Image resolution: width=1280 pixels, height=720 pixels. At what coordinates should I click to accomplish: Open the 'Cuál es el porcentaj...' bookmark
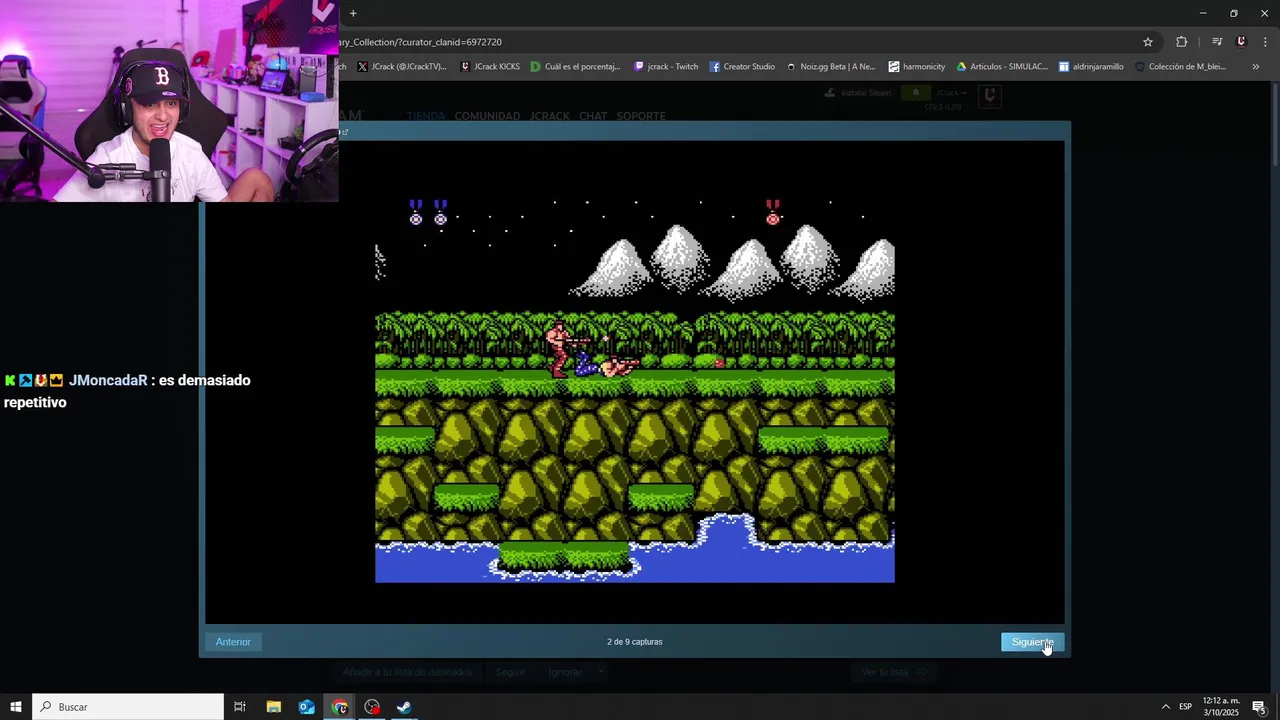point(575,67)
